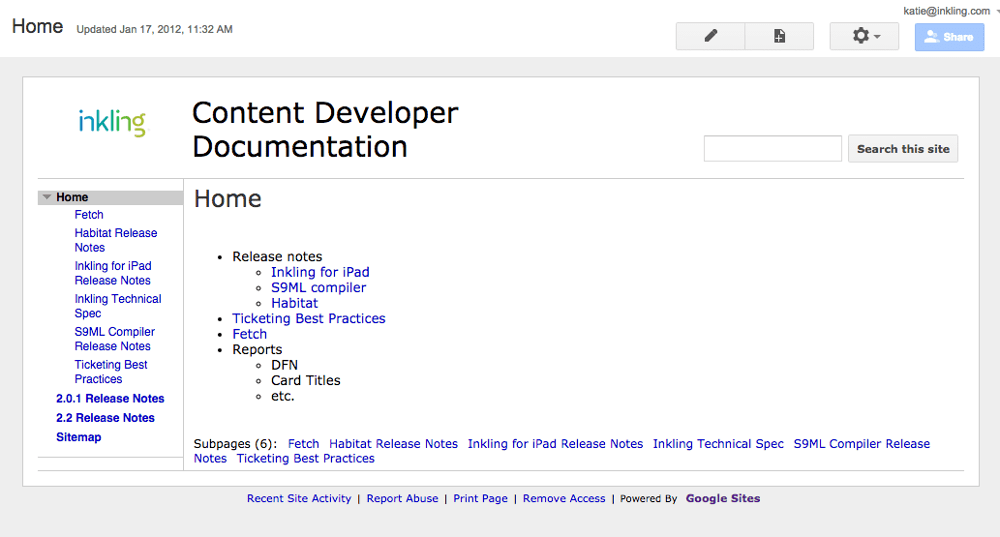Open Inkling for iPad Release Notes subpage link
Viewport: 1000px width, 537px height.
[x=555, y=444]
